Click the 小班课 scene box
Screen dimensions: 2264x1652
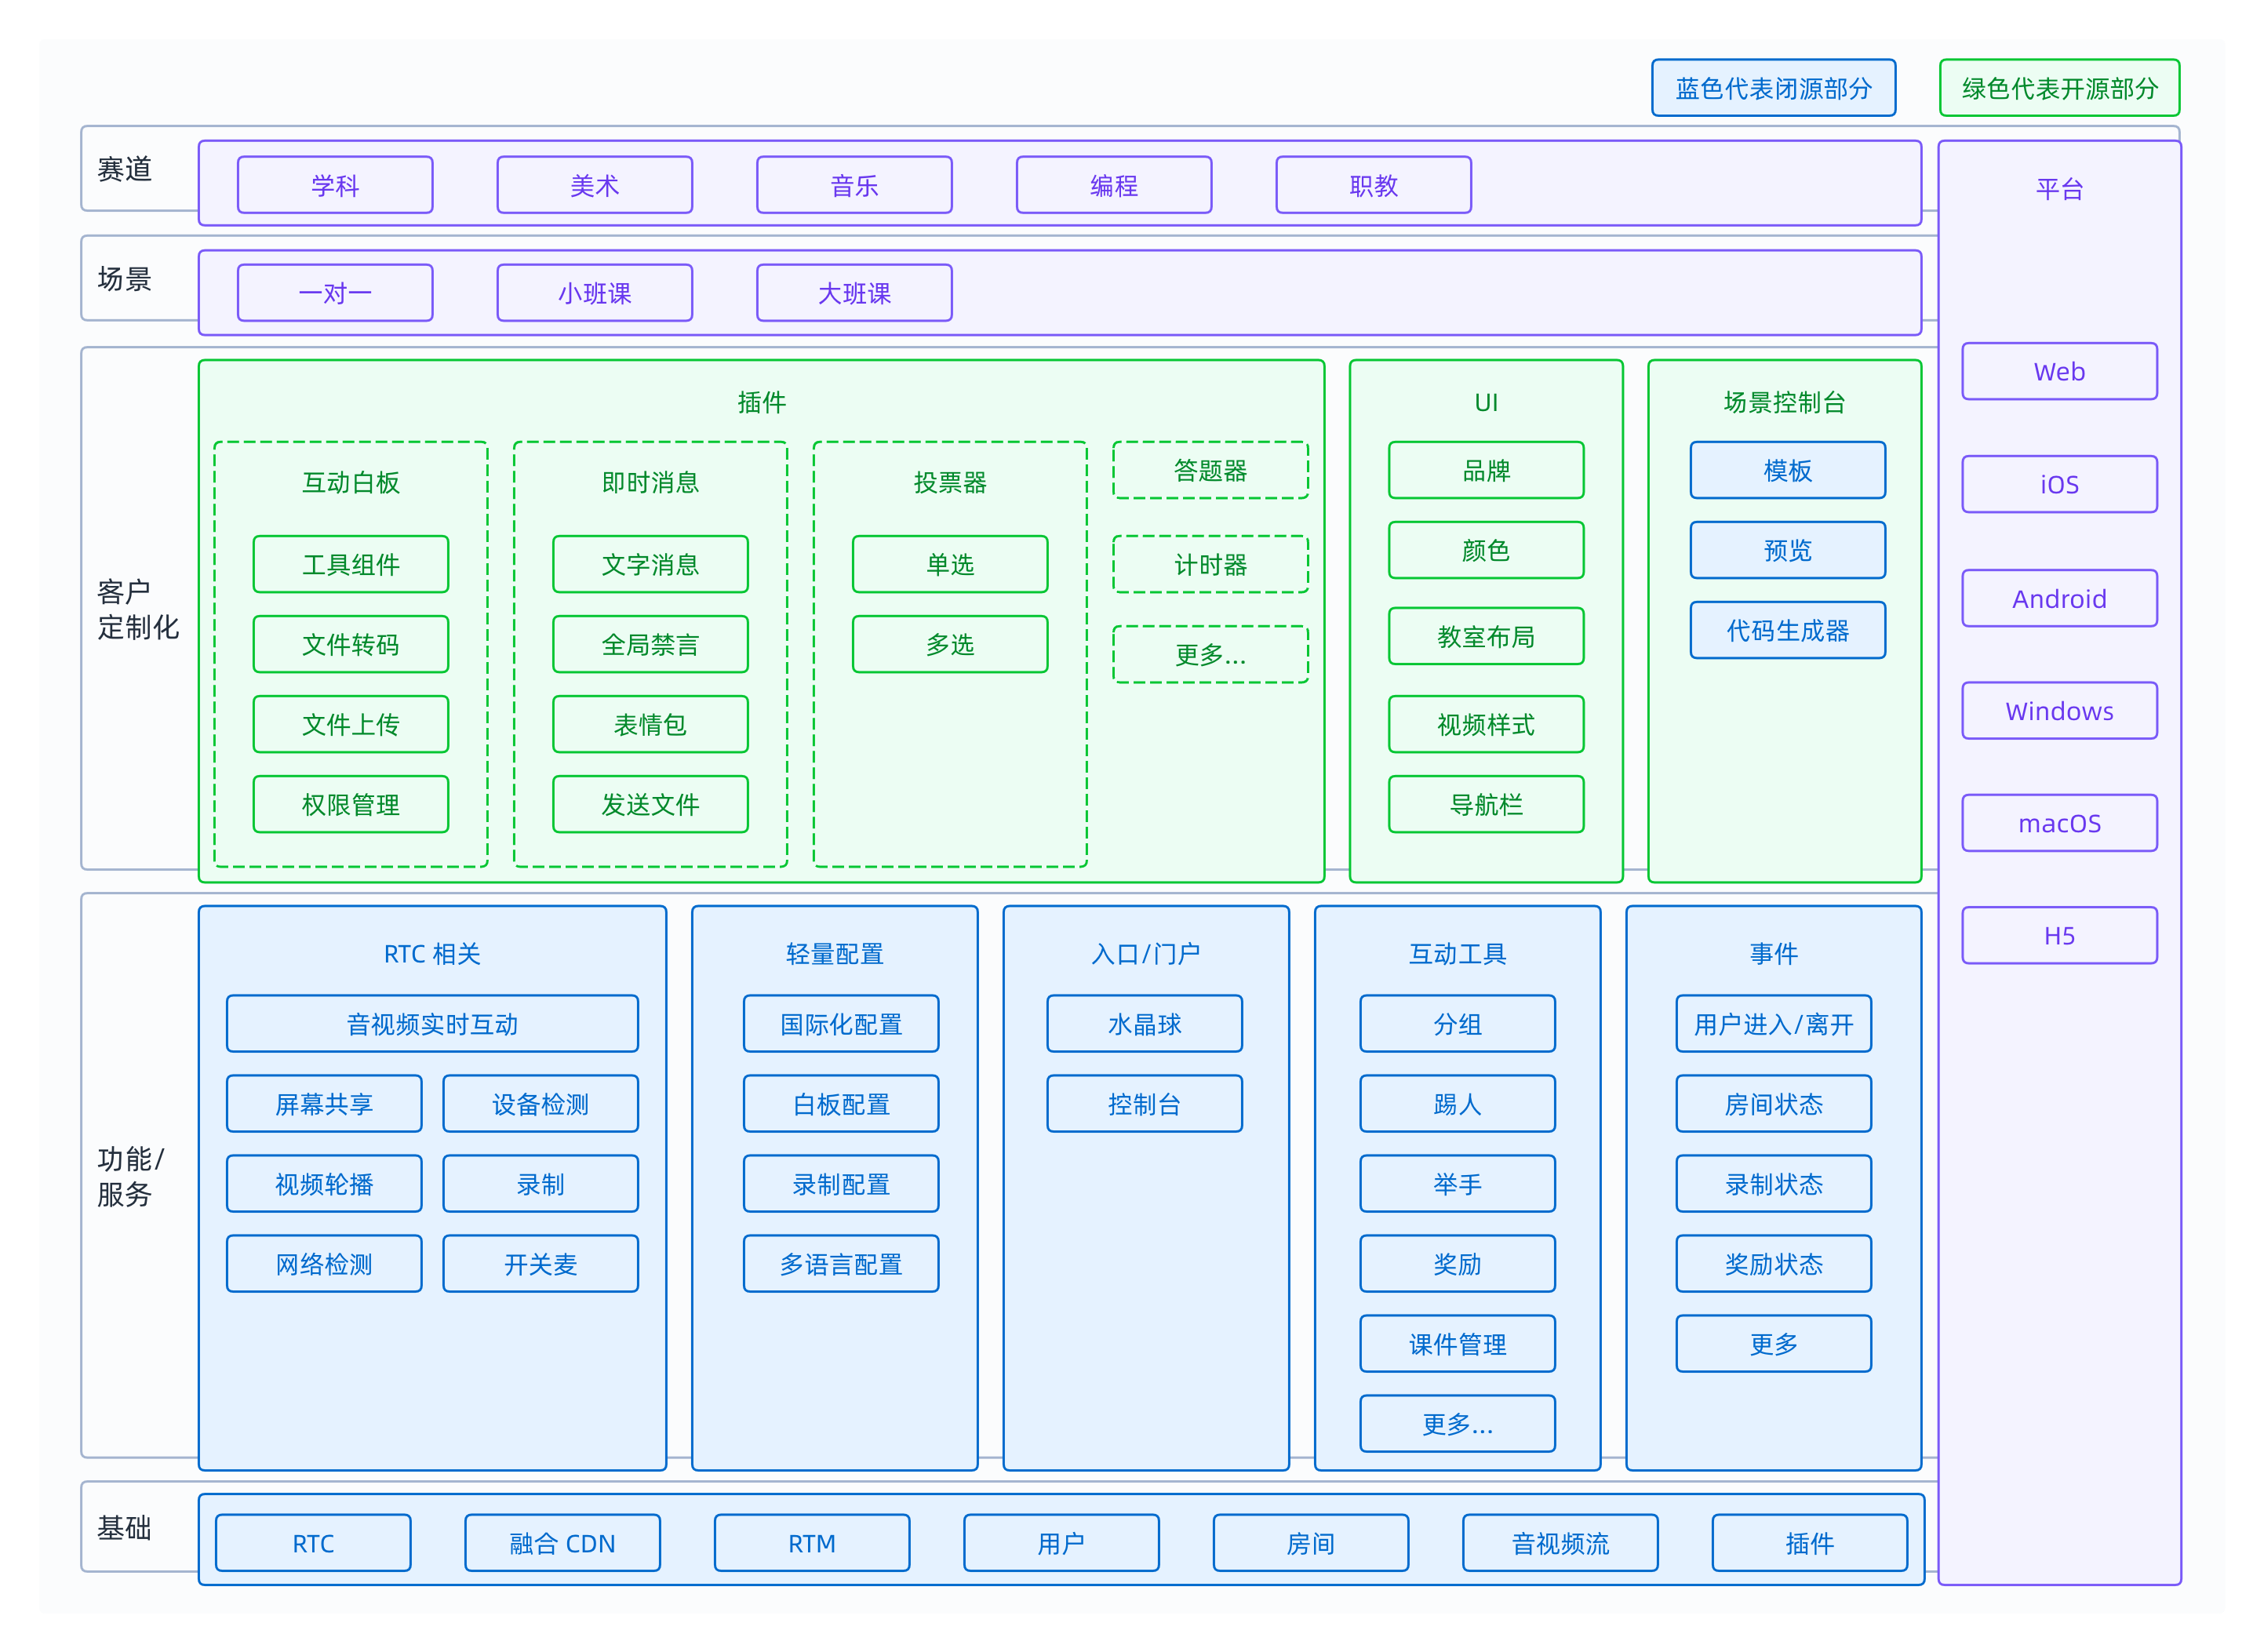point(595,293)
